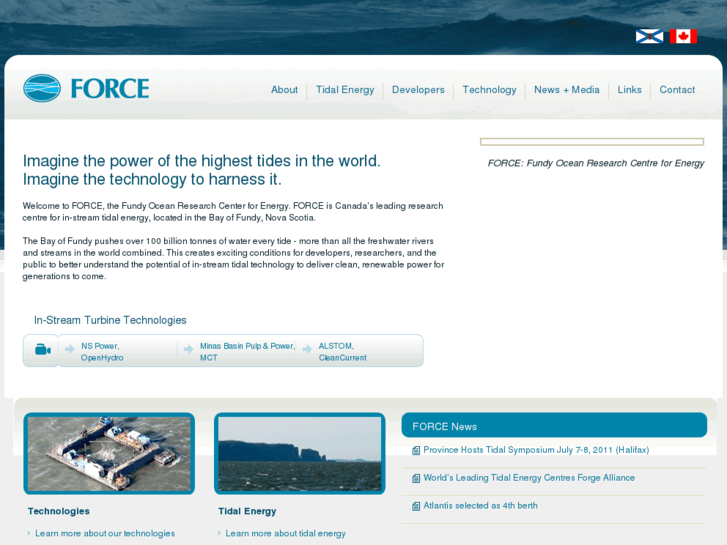The image size is (727, 545).
Task: Click the Technologies heading
Action: (58, 511)
